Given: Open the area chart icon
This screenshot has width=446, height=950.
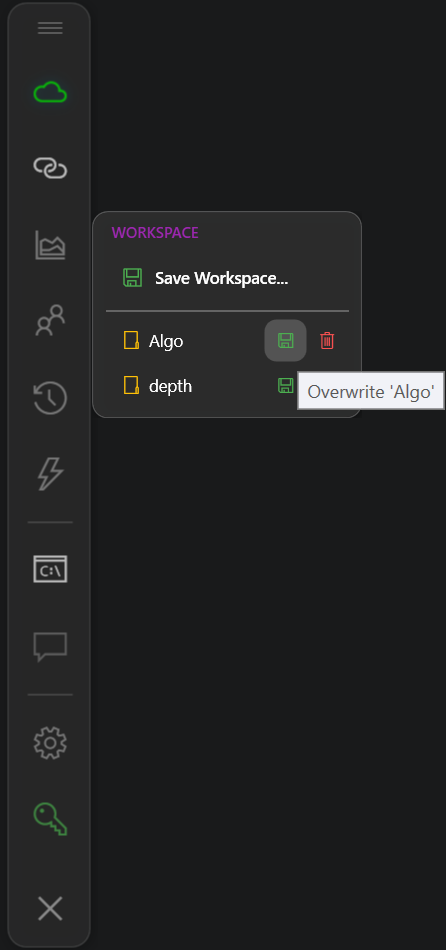Looking at the screenshot, I should [x=50, y=245].
